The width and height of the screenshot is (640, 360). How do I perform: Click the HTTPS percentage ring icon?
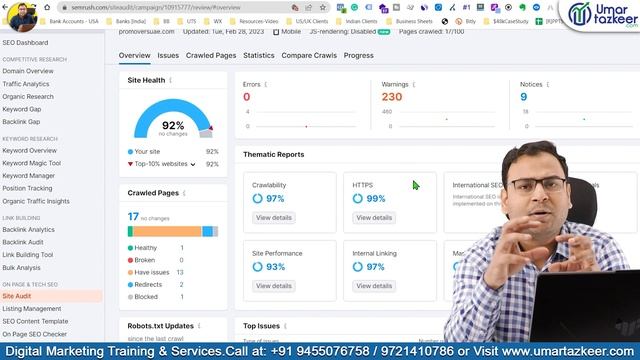pyautogui.click(x=358, y=199)
